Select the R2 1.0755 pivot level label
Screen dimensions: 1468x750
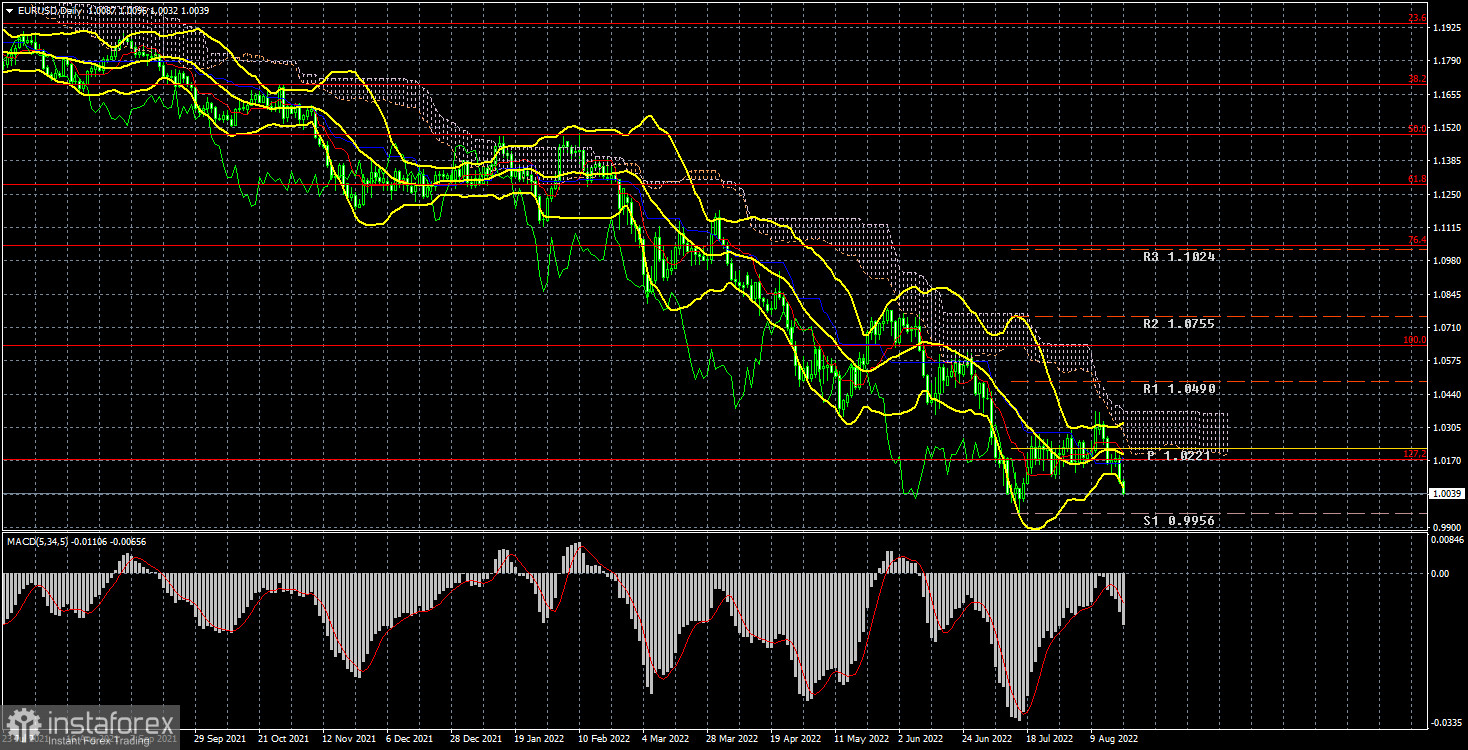click(x=1179, y=324)
